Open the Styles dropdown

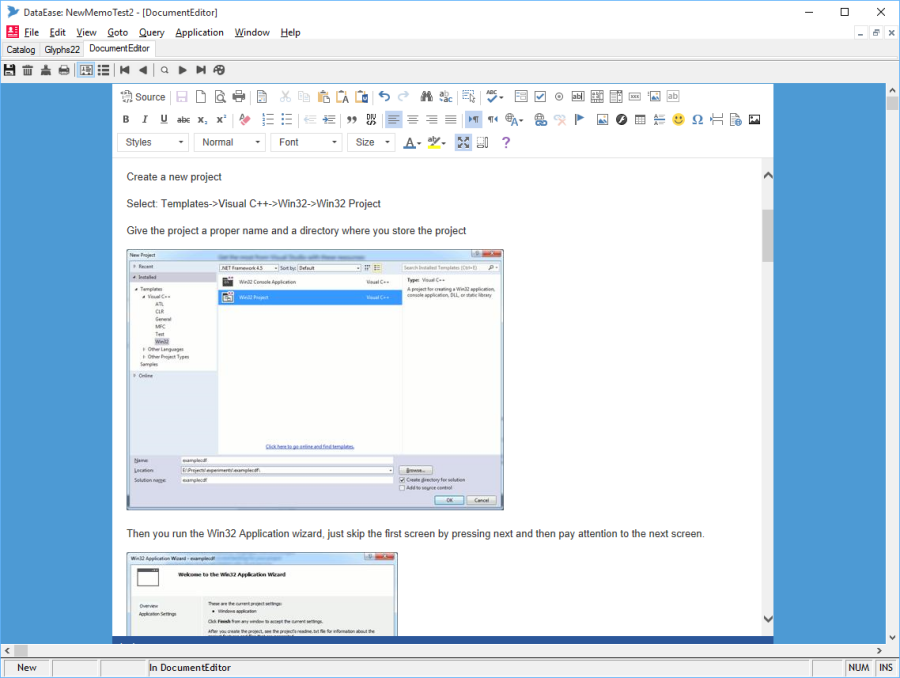(x=153, y=142)
